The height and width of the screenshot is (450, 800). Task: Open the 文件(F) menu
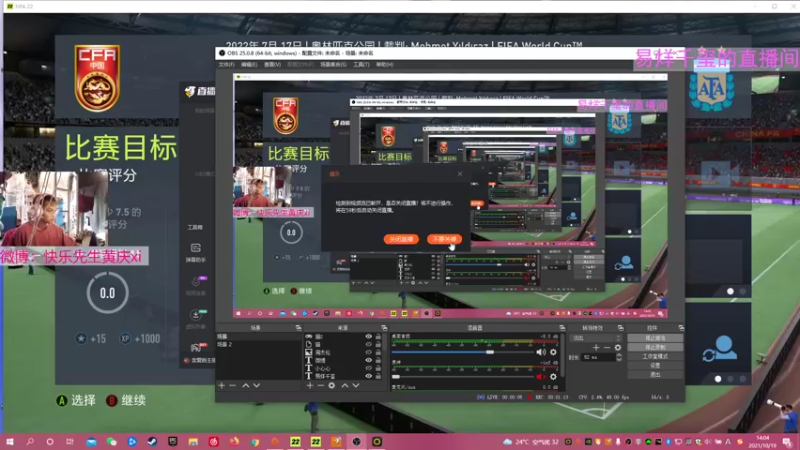tap(227, 65)
